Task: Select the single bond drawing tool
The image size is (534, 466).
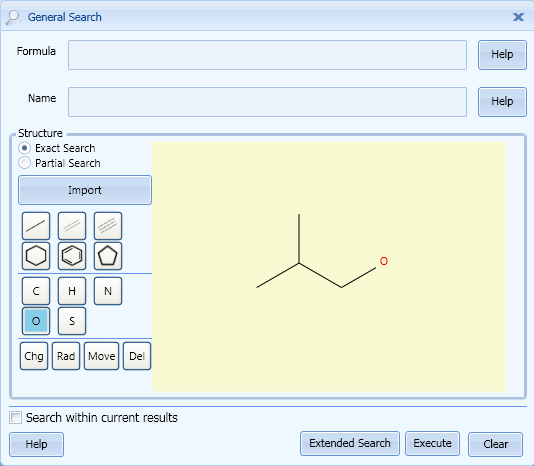Action: click(x=36, y=226)
